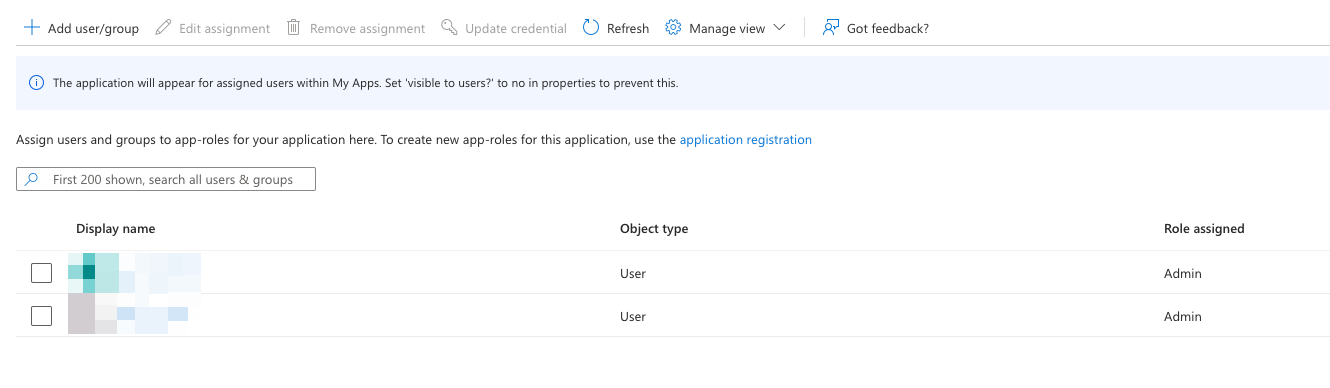This screenshot has height=388, width=1330.
Task: Sort by the Display name column header
Action: point(115,229)
